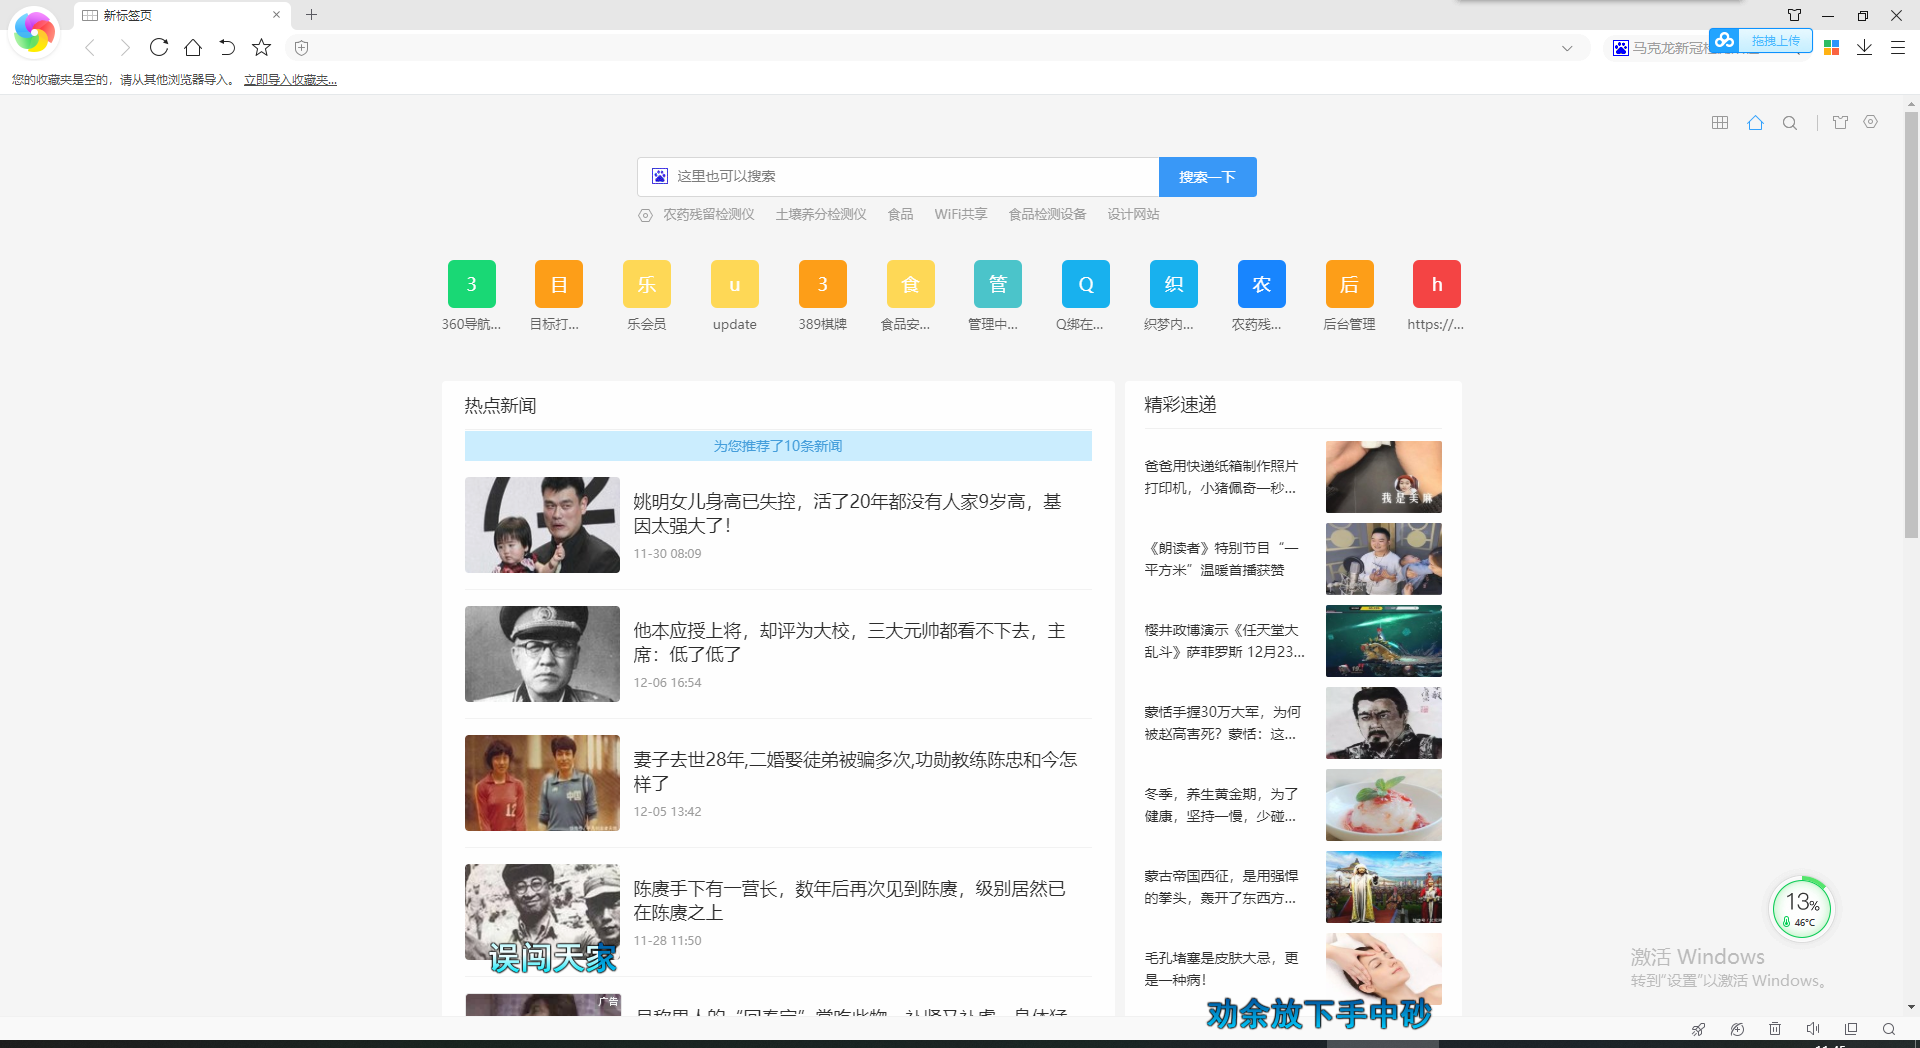Go forward with the forward arrow
Image resolution: width=1920 pixels, height=1048 pixels.
pos(124,47)
